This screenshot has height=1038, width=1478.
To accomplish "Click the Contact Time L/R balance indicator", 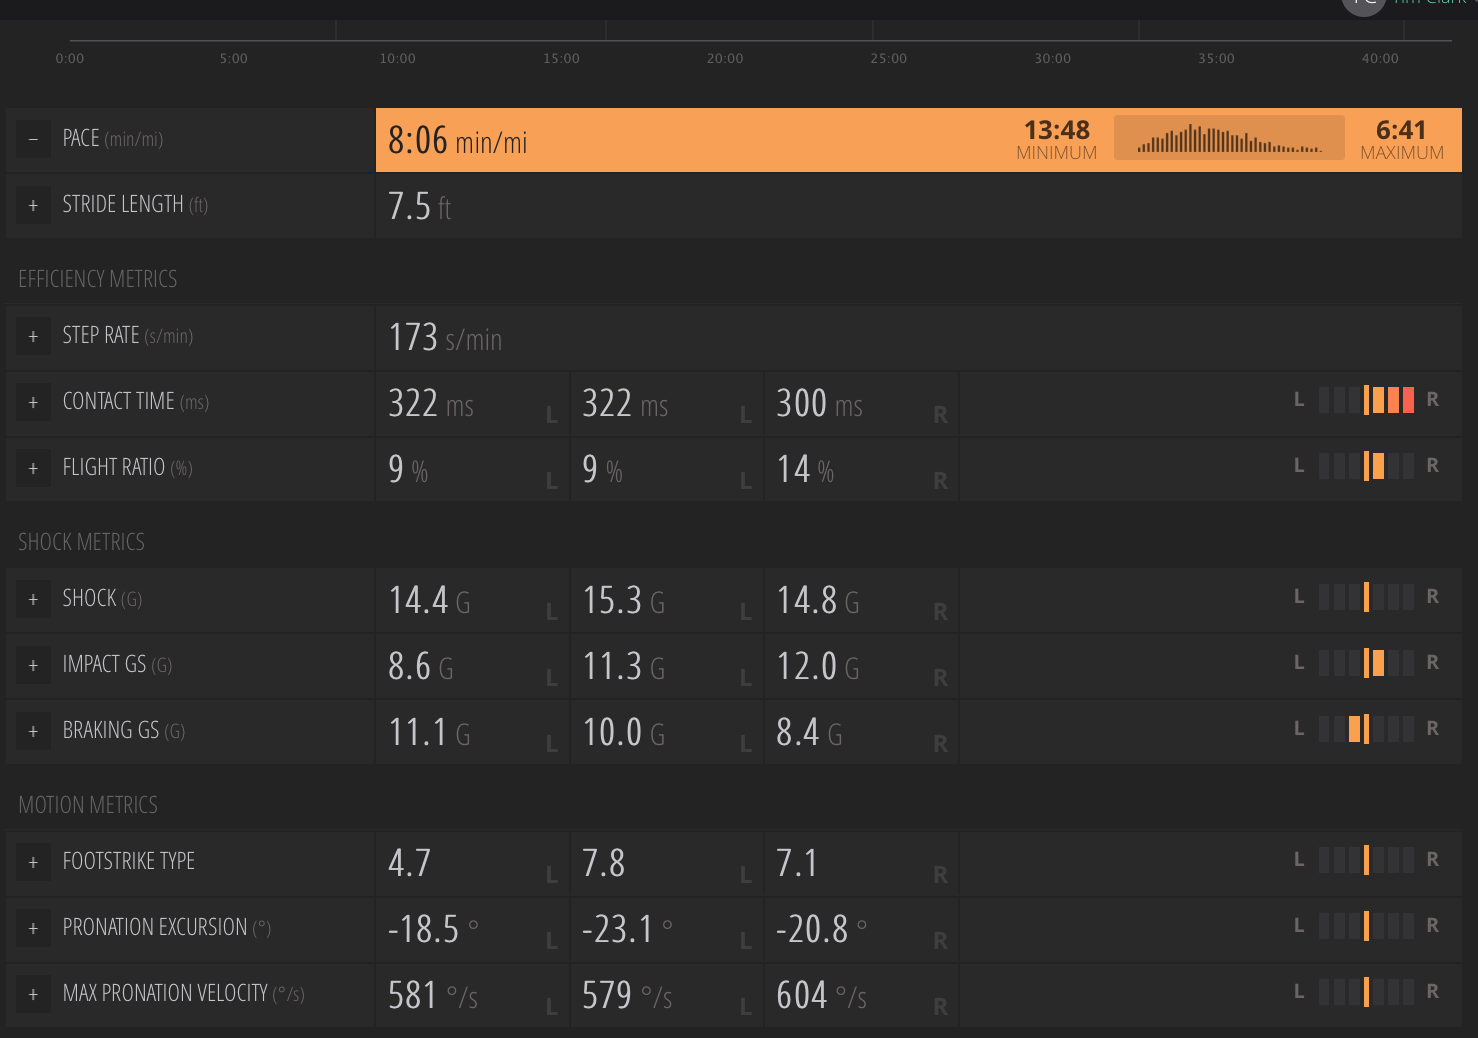I will (x=1366, y=400).
